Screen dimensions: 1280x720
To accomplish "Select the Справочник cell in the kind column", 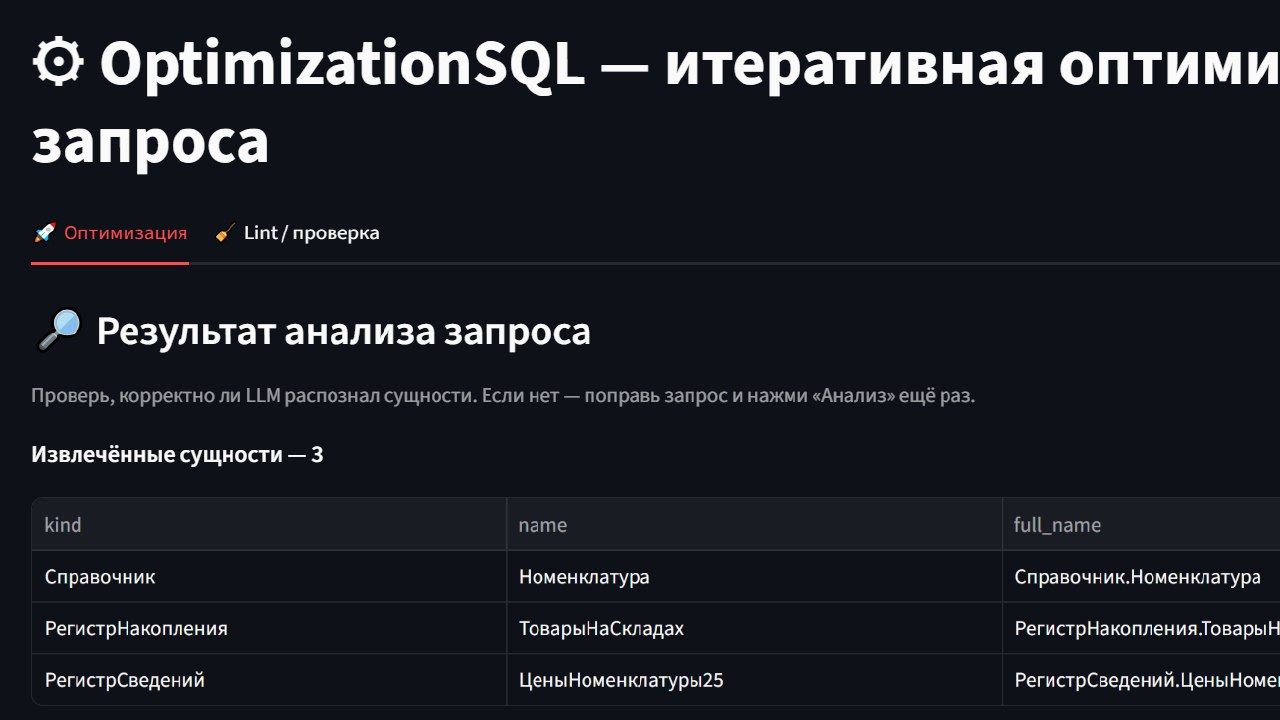I will [269, 576].
